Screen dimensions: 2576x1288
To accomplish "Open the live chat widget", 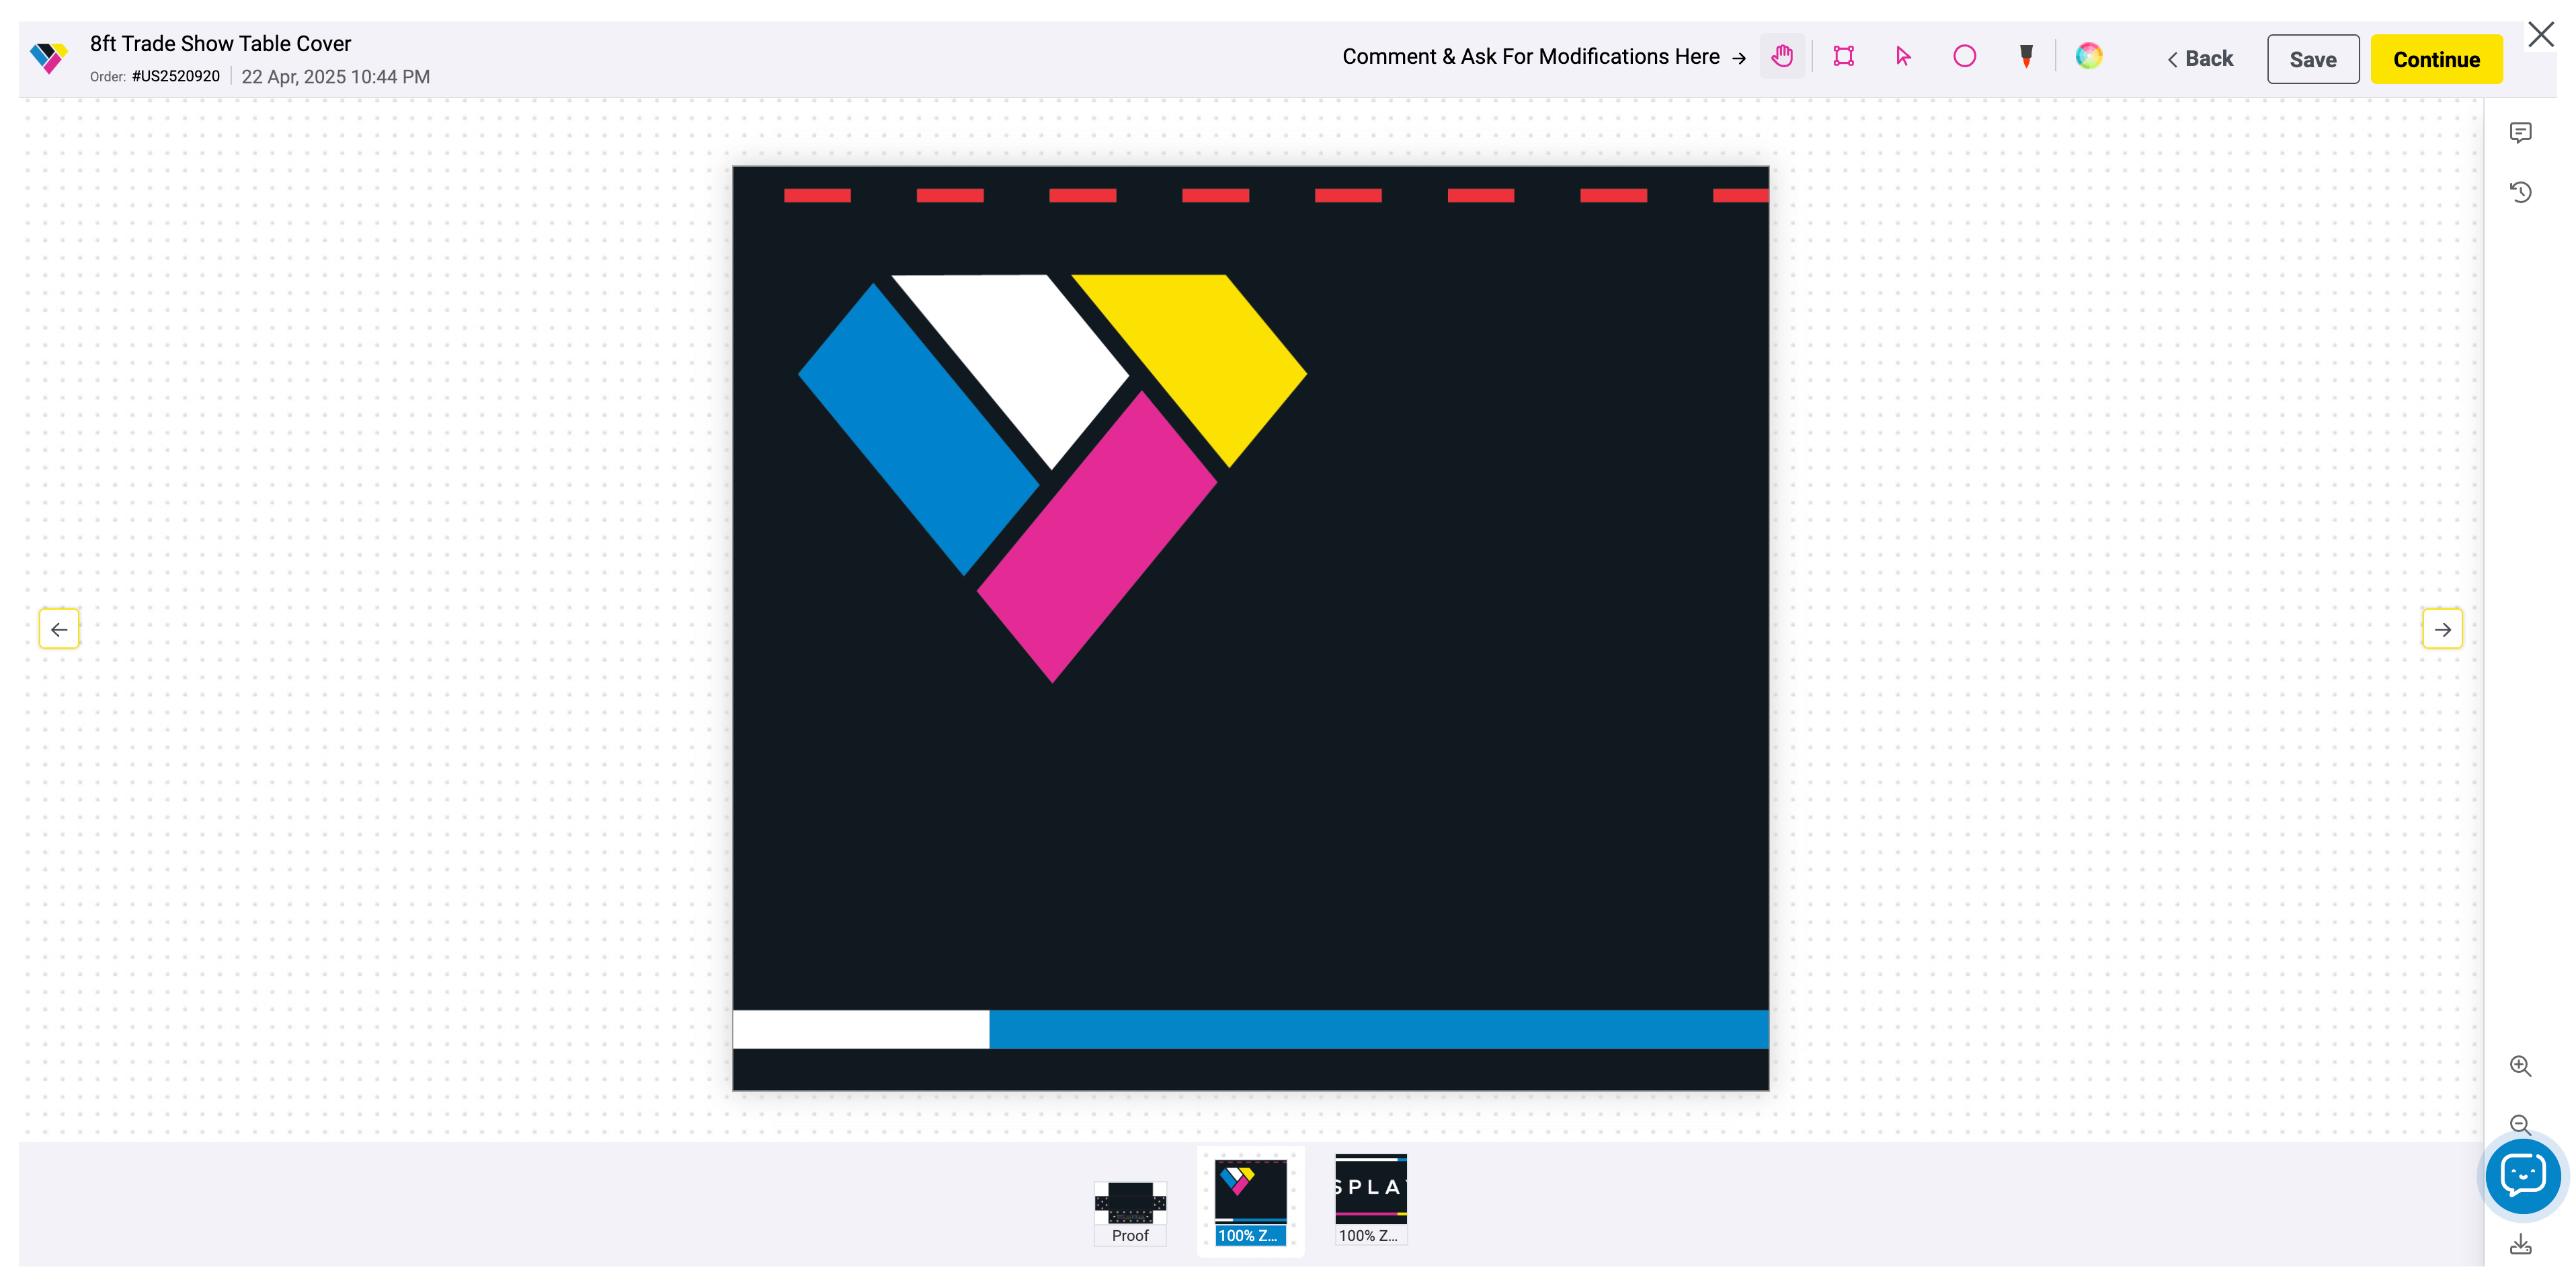I will pyautogui.click(x=2522, y=1176).
